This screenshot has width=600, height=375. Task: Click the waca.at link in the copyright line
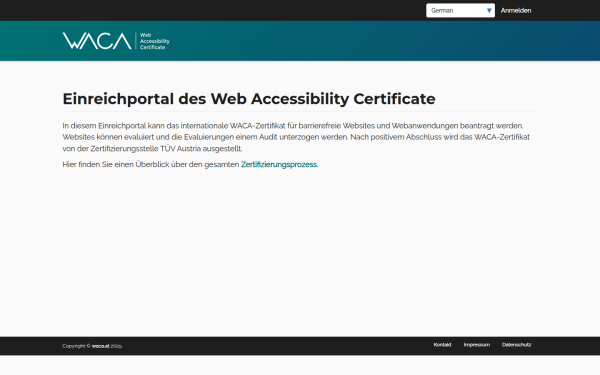[x=101, y=346]
